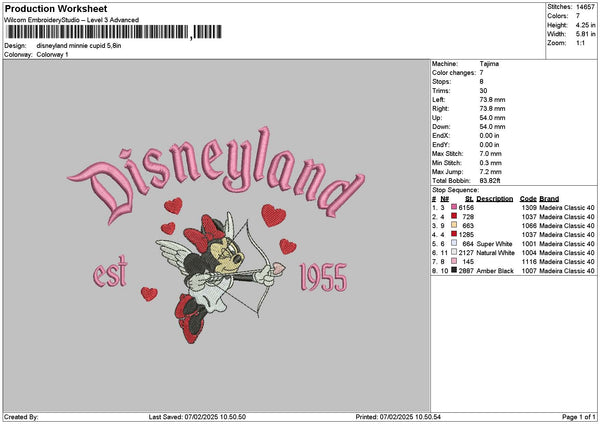Click the Amber Black color swatch
This screenshot has width=600, height=424.
454,270
